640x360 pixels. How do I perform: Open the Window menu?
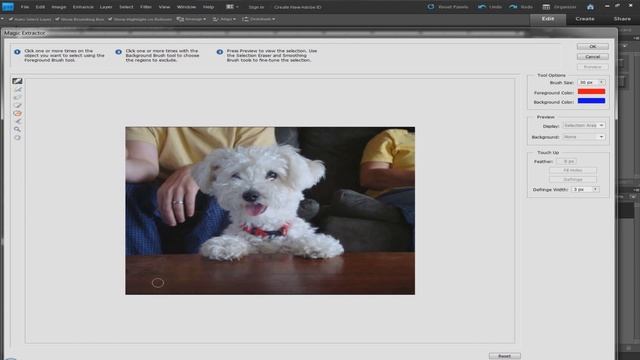[x=186, y=7]
